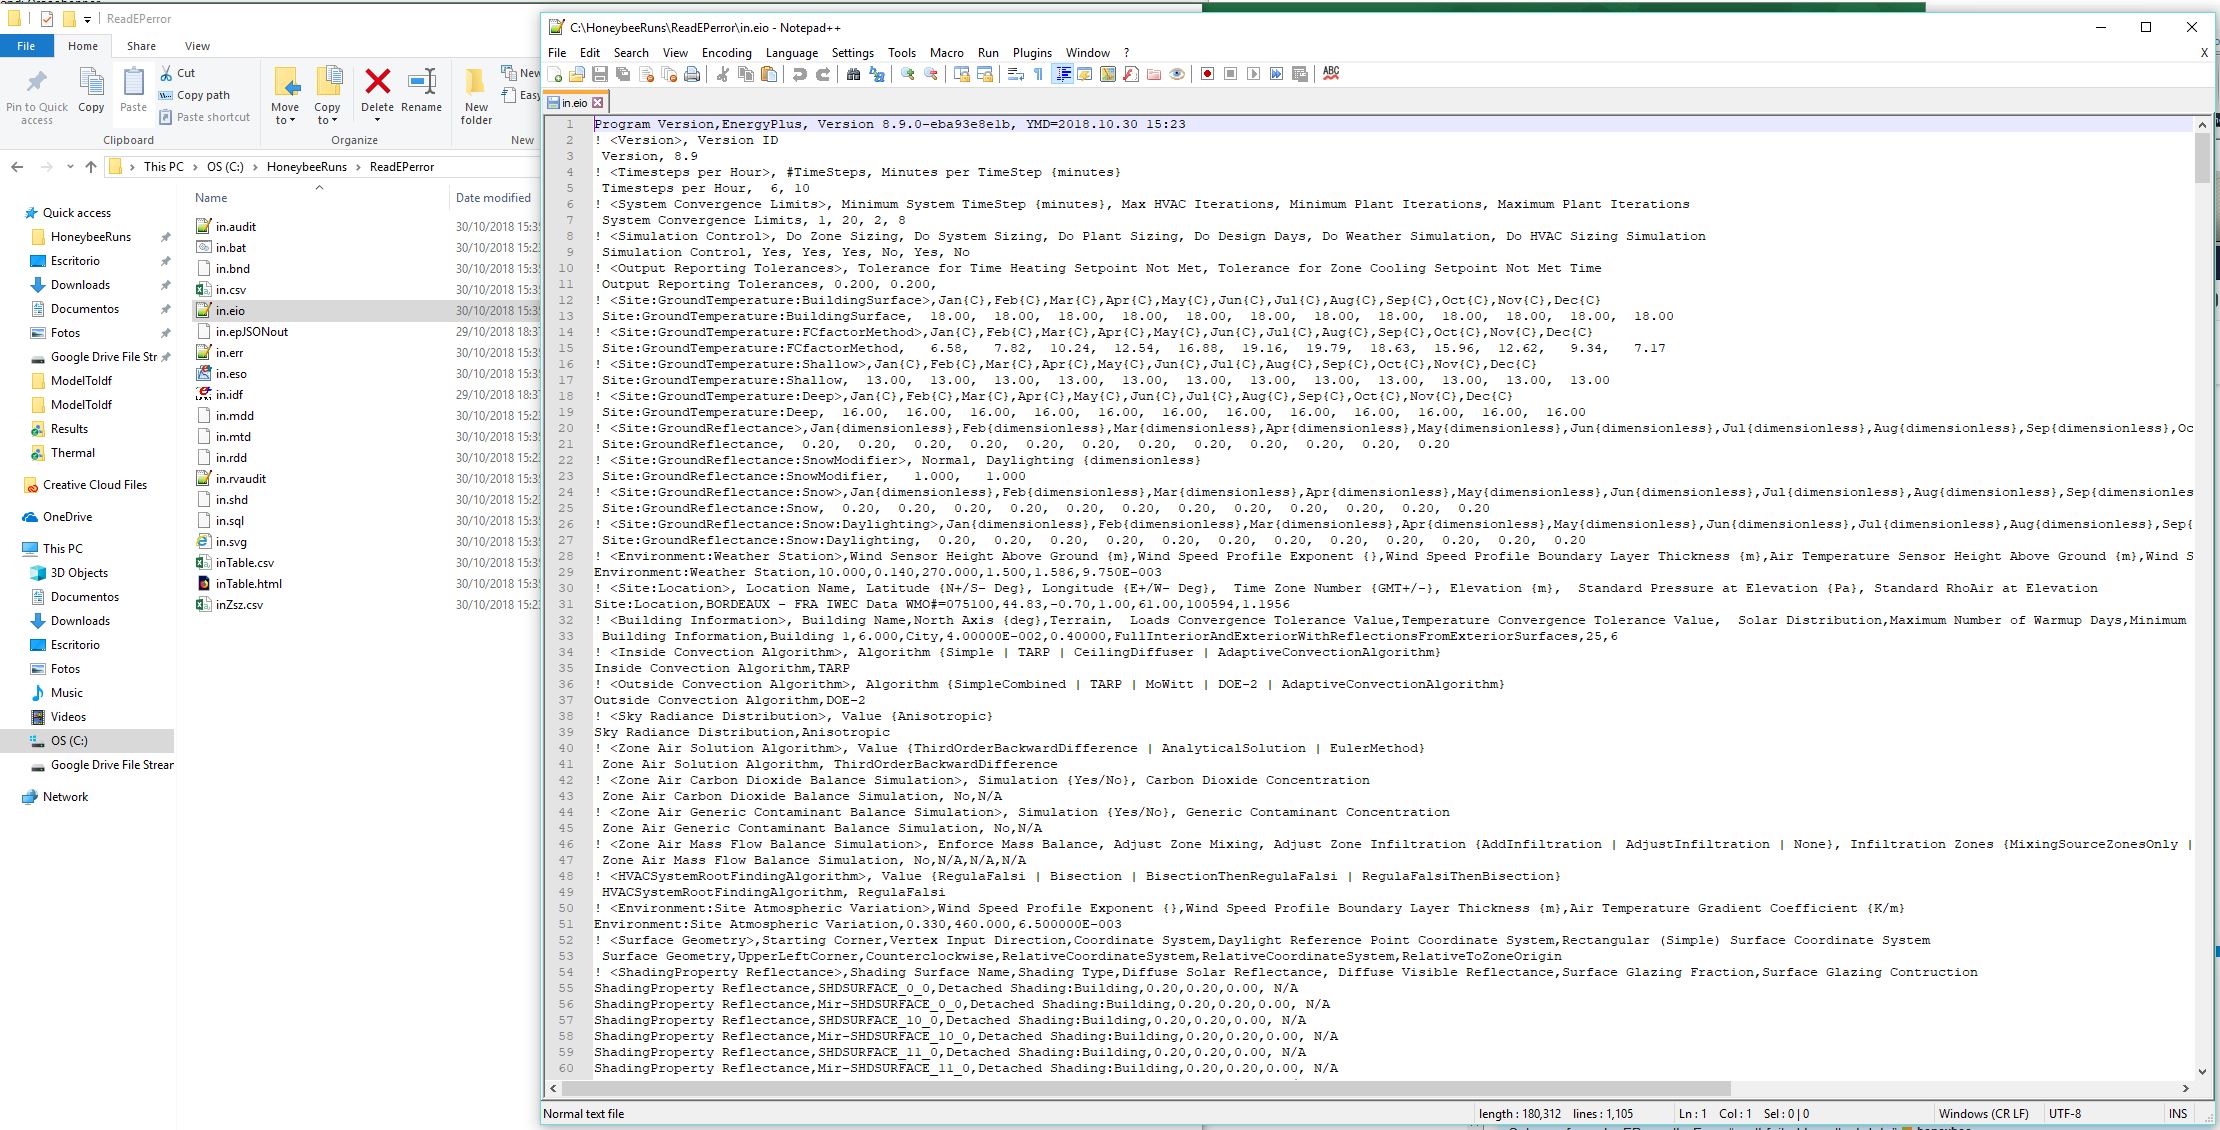2220x1130 pixels.
Task: Open the in.err file
Action: coord(230,353)
